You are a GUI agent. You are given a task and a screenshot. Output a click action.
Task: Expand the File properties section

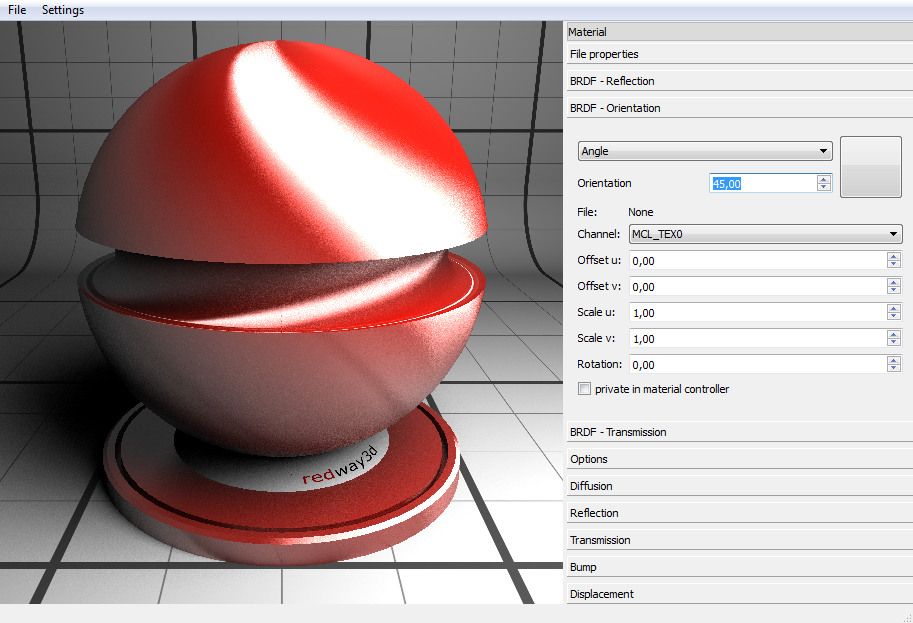coord(604,54)
